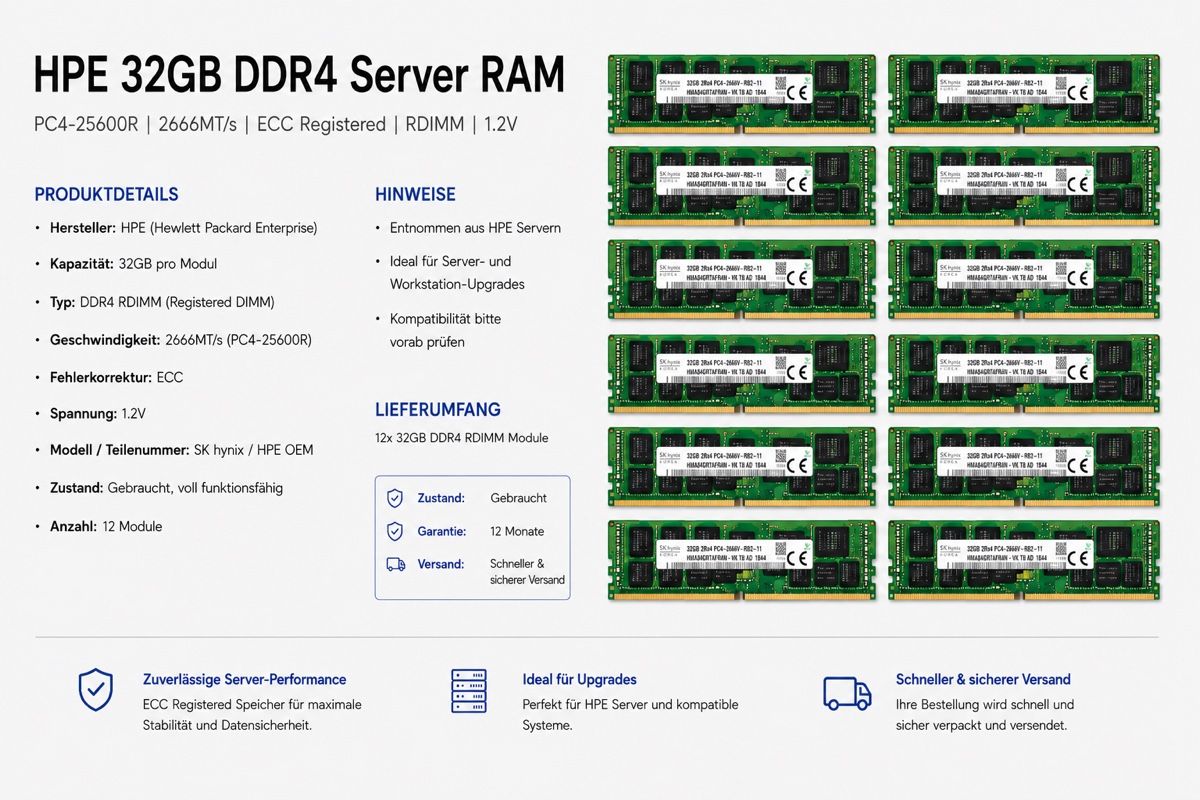Click the shield check icon beside Garantie
1200x800 pixels.
click(x=395, y=531)
